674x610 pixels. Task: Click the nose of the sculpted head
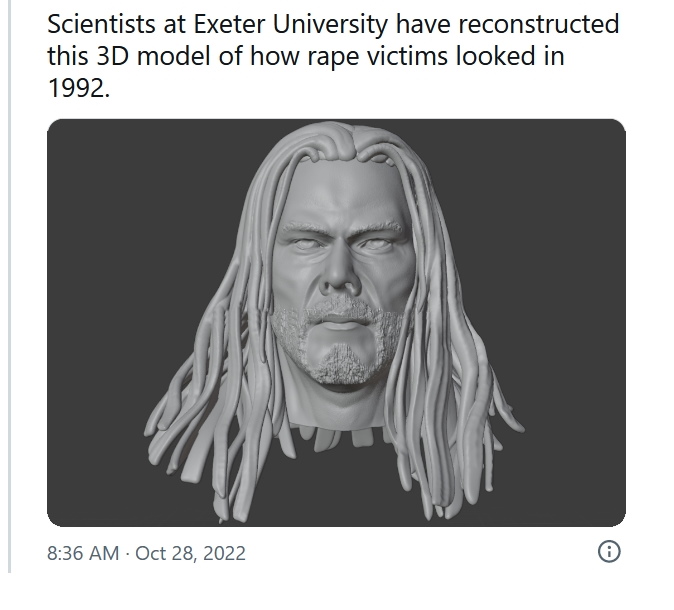point(340,275)
